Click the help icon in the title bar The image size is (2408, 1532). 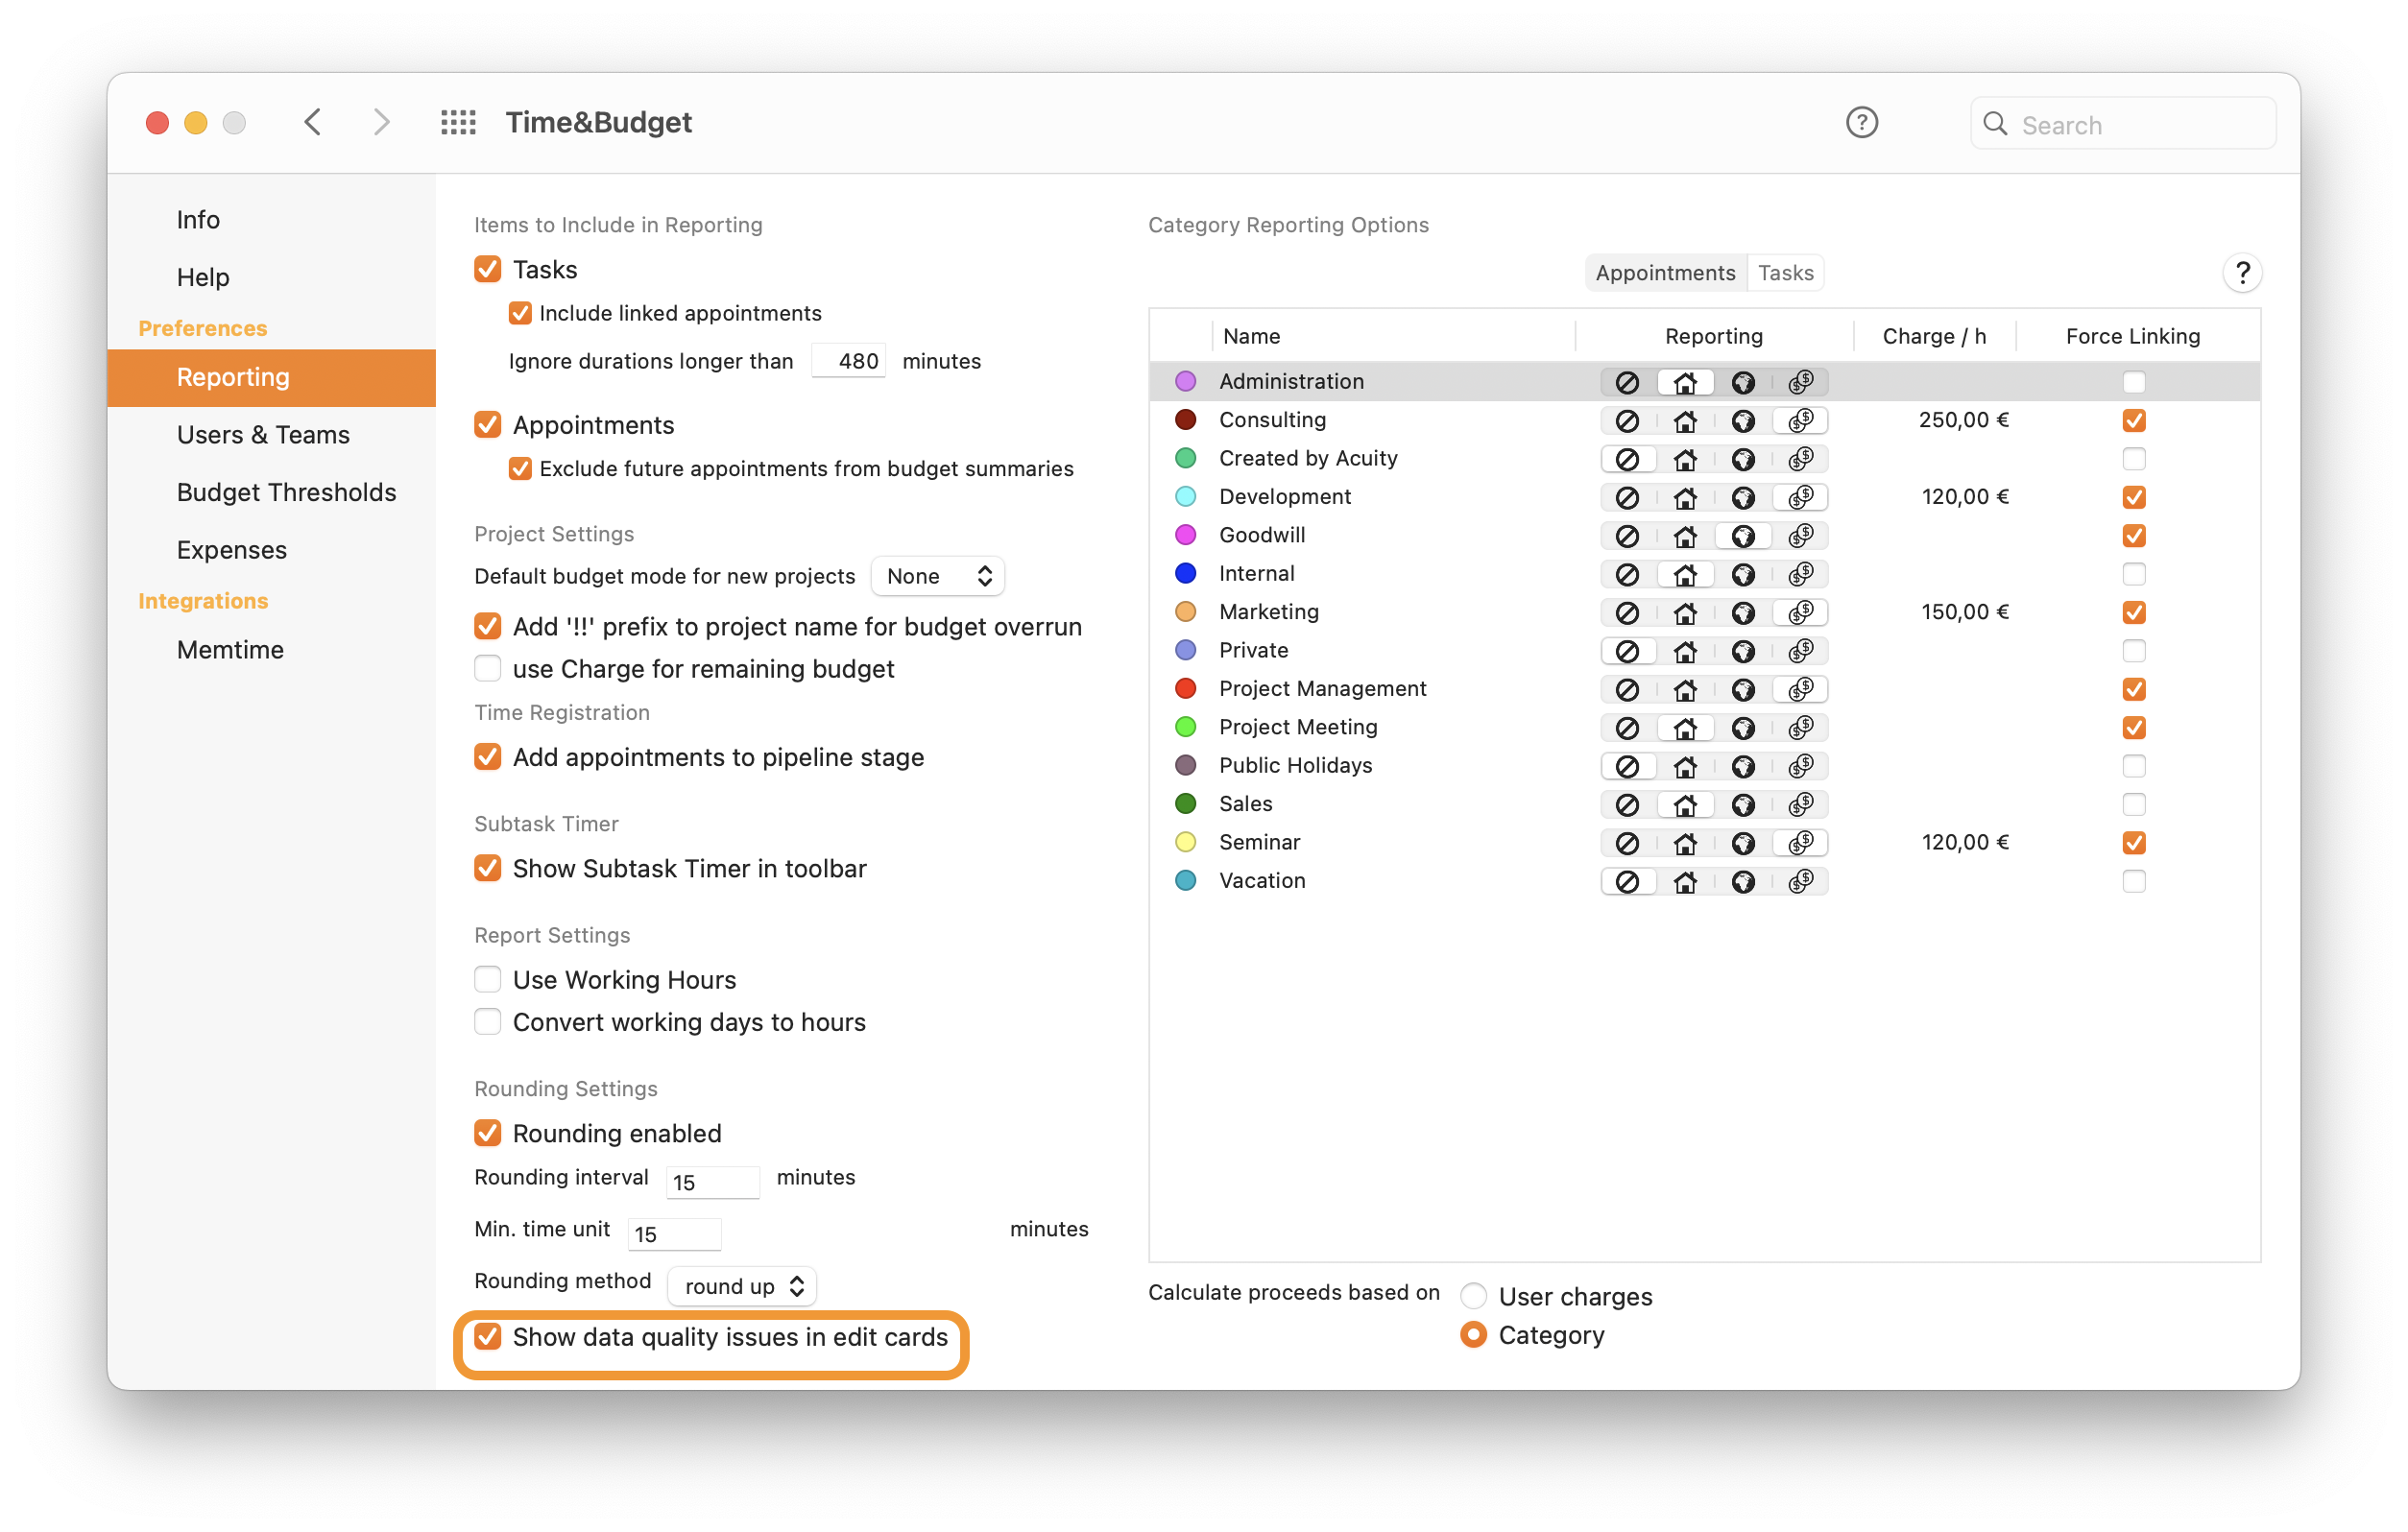coord(1861,123)
